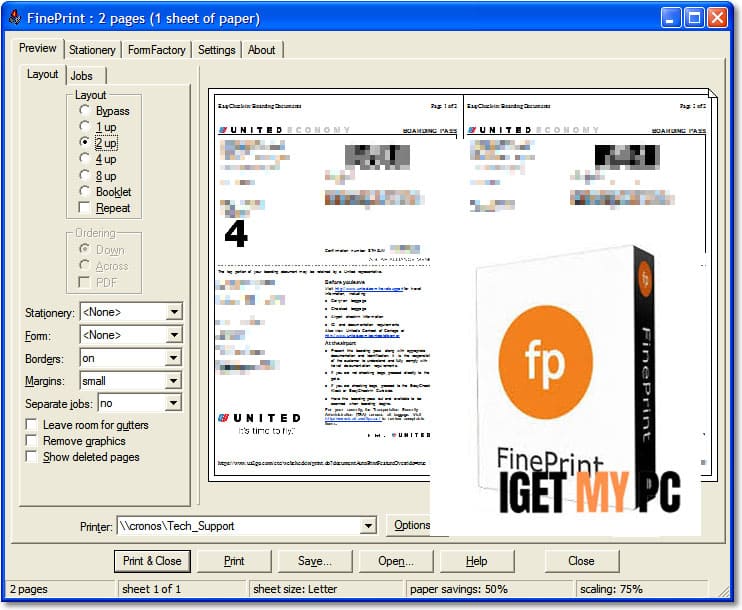Switch to the Jobs sub-tab
742x610 pixels.
(82, 76)
